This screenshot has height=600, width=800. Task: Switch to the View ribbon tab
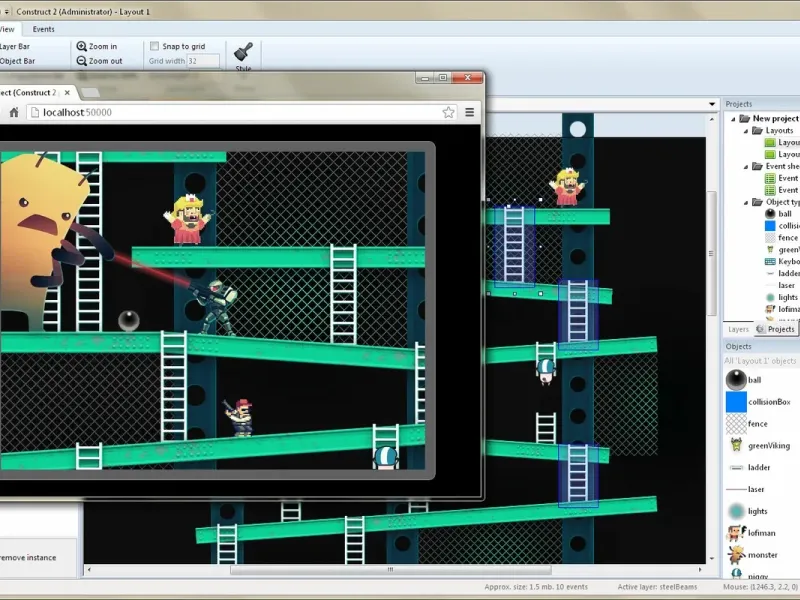7,29
